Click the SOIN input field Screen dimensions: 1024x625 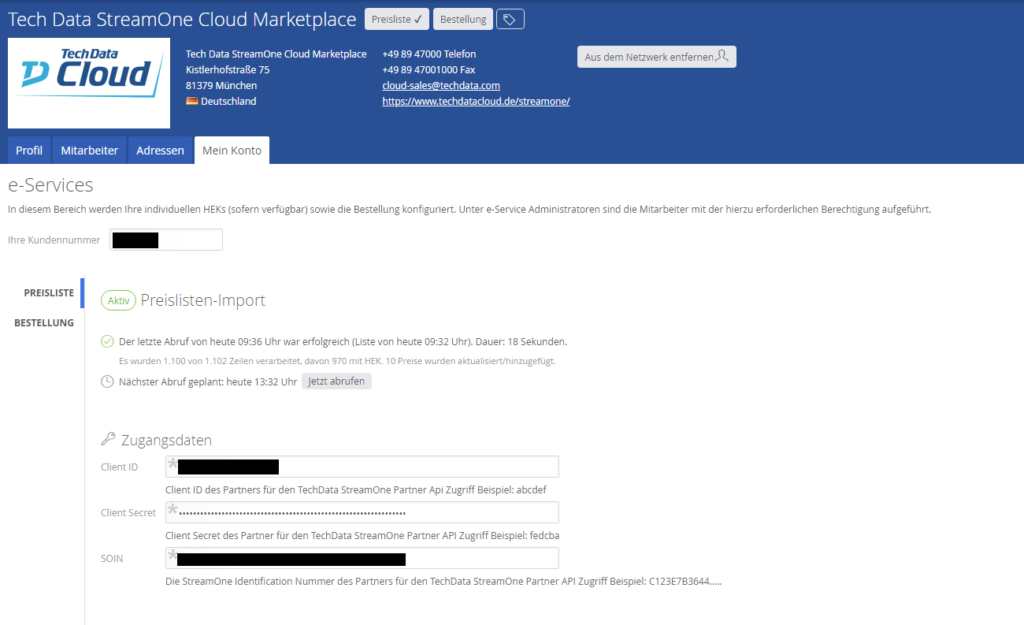coord(362,558)
